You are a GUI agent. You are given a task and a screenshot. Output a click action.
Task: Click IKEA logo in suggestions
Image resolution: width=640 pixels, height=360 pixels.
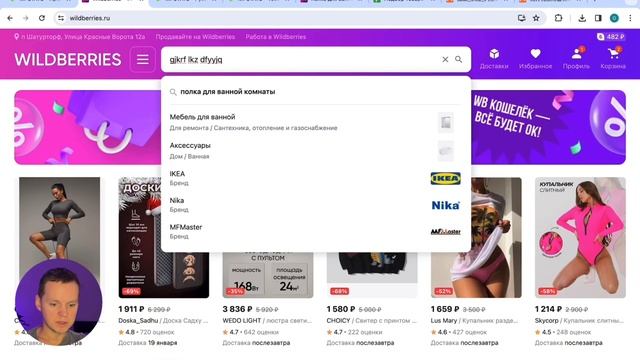click(x=445, y=178)
